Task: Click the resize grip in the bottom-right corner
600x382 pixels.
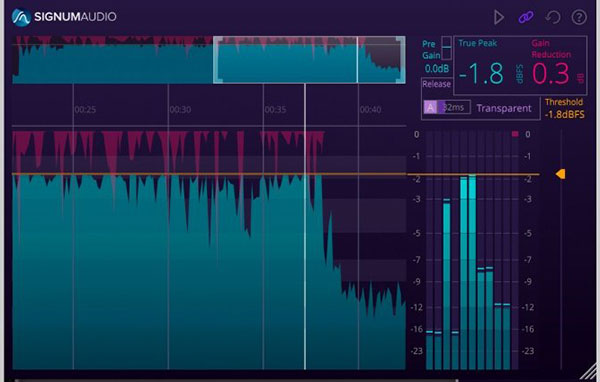Action: [589, 372]
